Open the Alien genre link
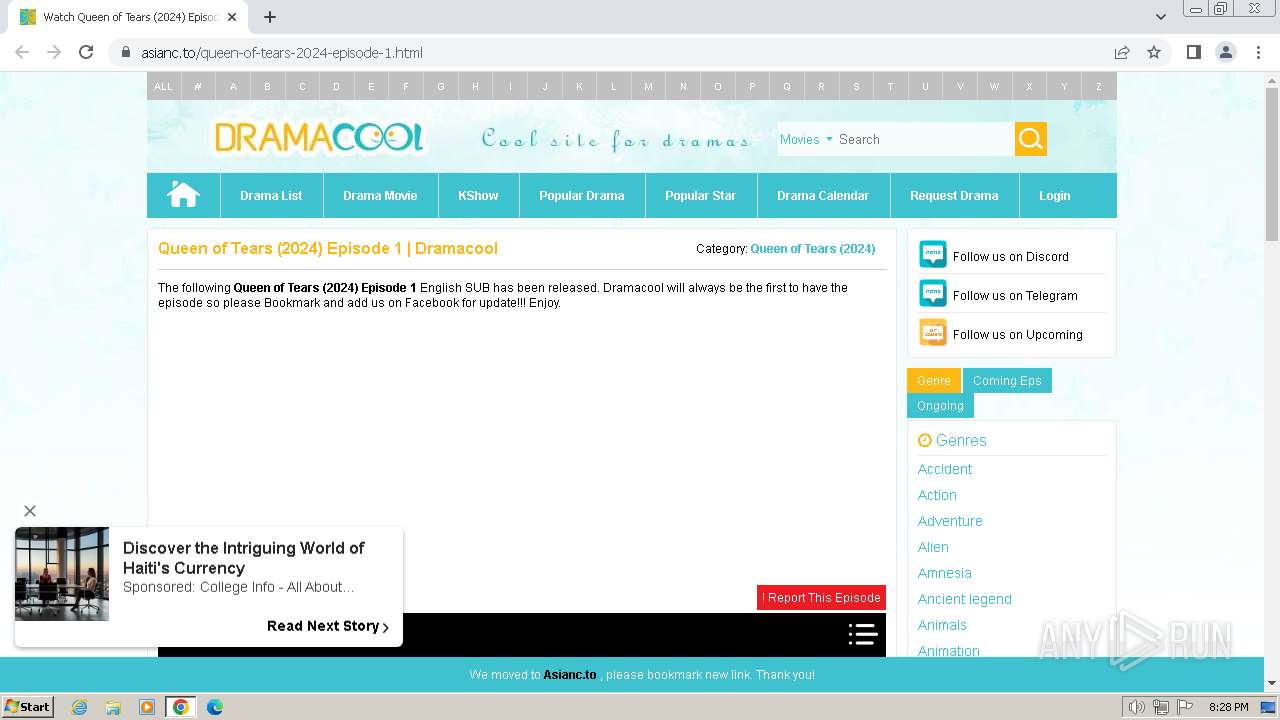The width and height of the screenshot is (1280, 720). point(933,547)
